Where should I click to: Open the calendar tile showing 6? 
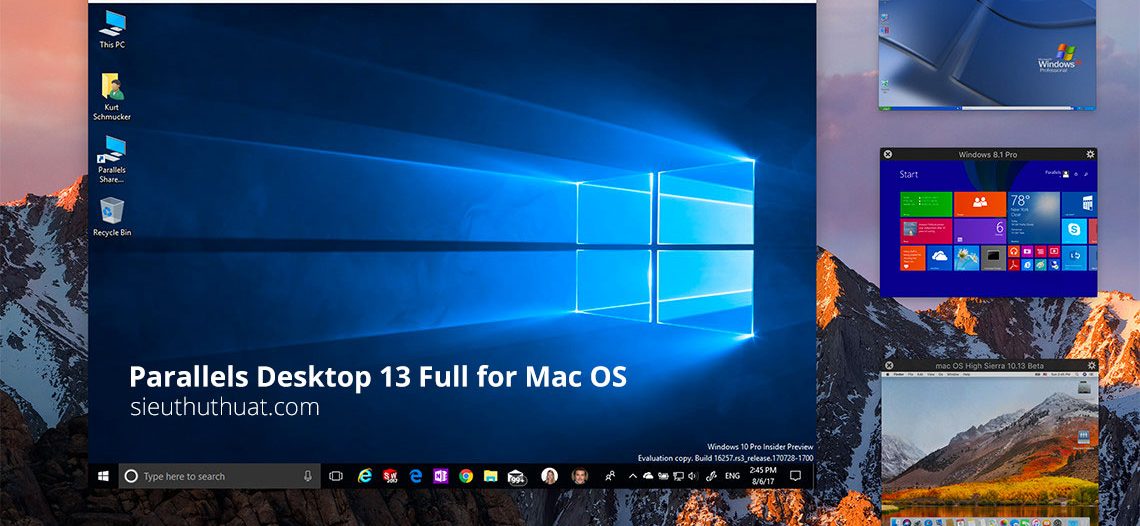(980, 231)
